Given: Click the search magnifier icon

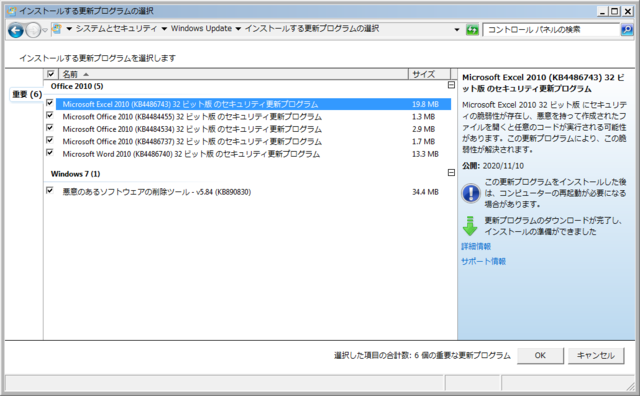Looking at the screenshot, I should pos(627,30).
